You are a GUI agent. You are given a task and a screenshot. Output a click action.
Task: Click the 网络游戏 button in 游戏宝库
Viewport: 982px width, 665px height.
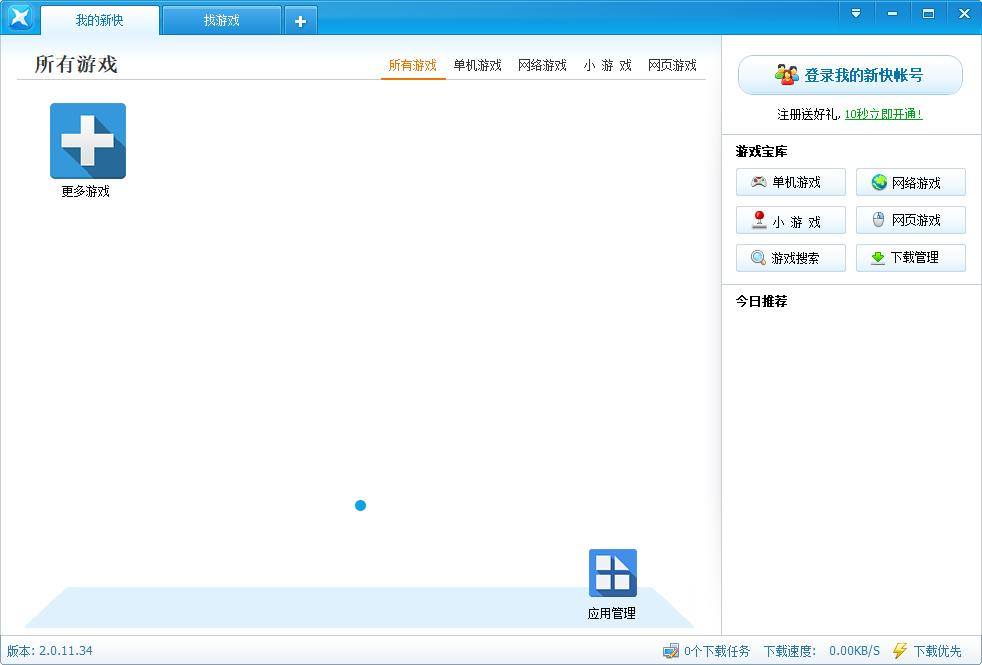point(911,182)
